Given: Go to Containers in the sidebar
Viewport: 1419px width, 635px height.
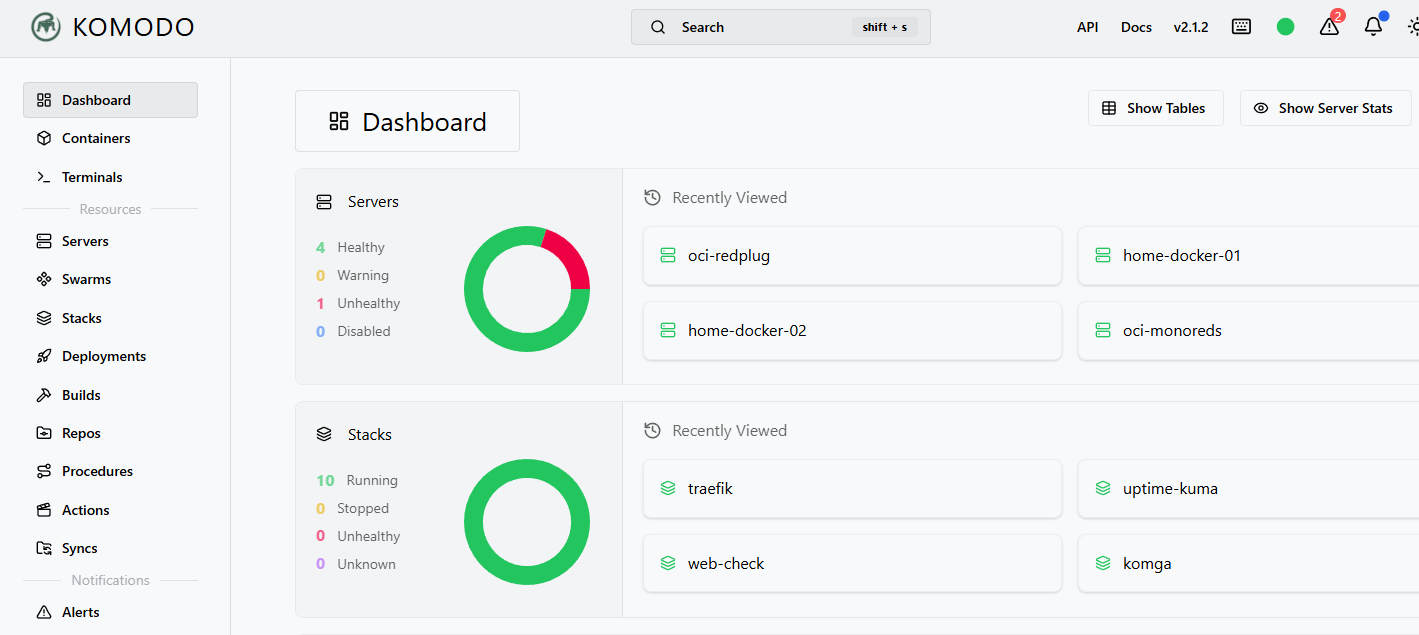Looking at the screenshot, I should (x=110, y=138).
